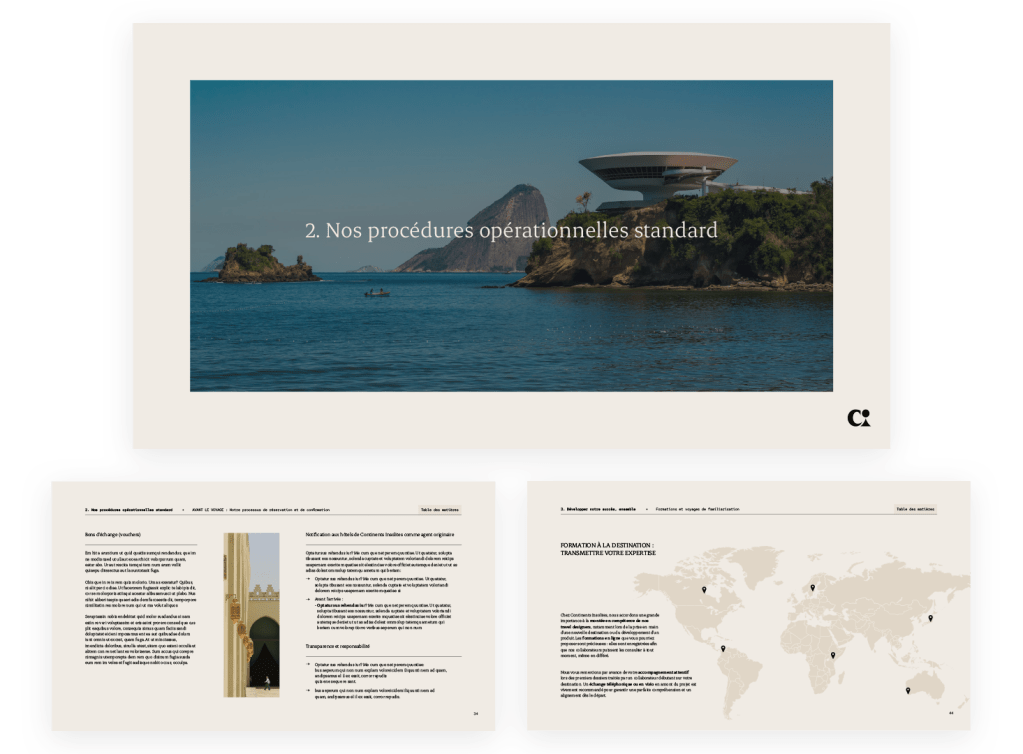This screenshot has width=1023, height=754.
Task: Click page number 34 on the vouchers page
Action: pyautogui.click(x=476, y=713)
